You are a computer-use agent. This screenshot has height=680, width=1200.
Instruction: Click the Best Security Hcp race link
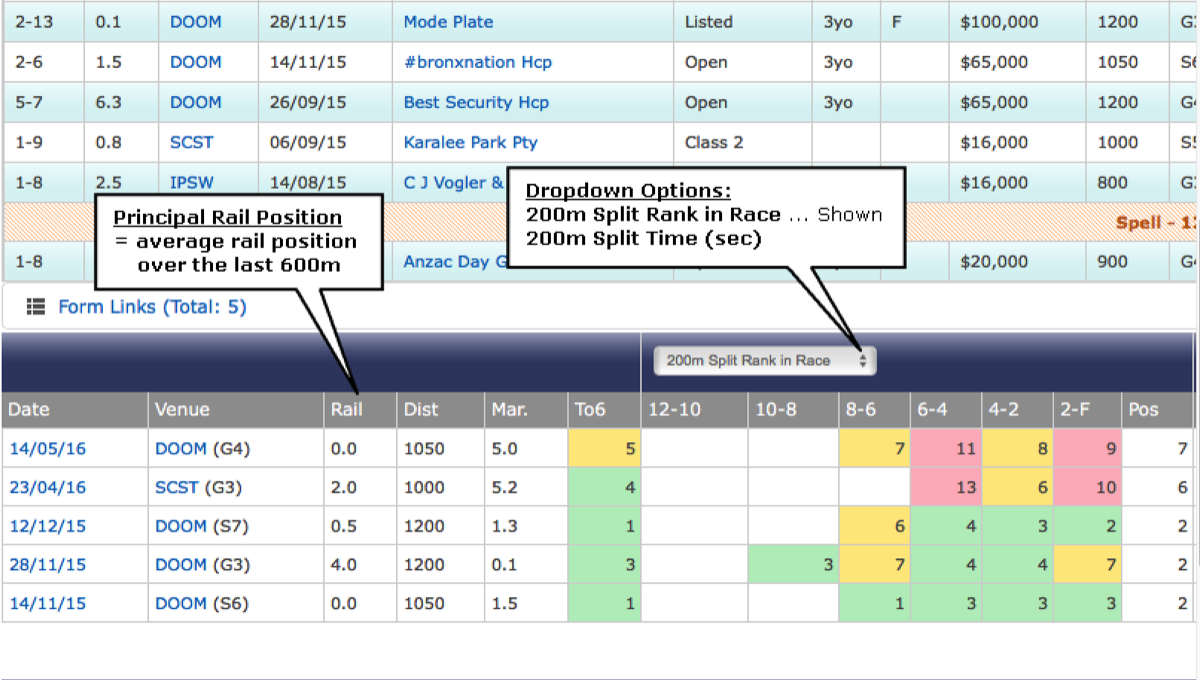click(475, 102)
